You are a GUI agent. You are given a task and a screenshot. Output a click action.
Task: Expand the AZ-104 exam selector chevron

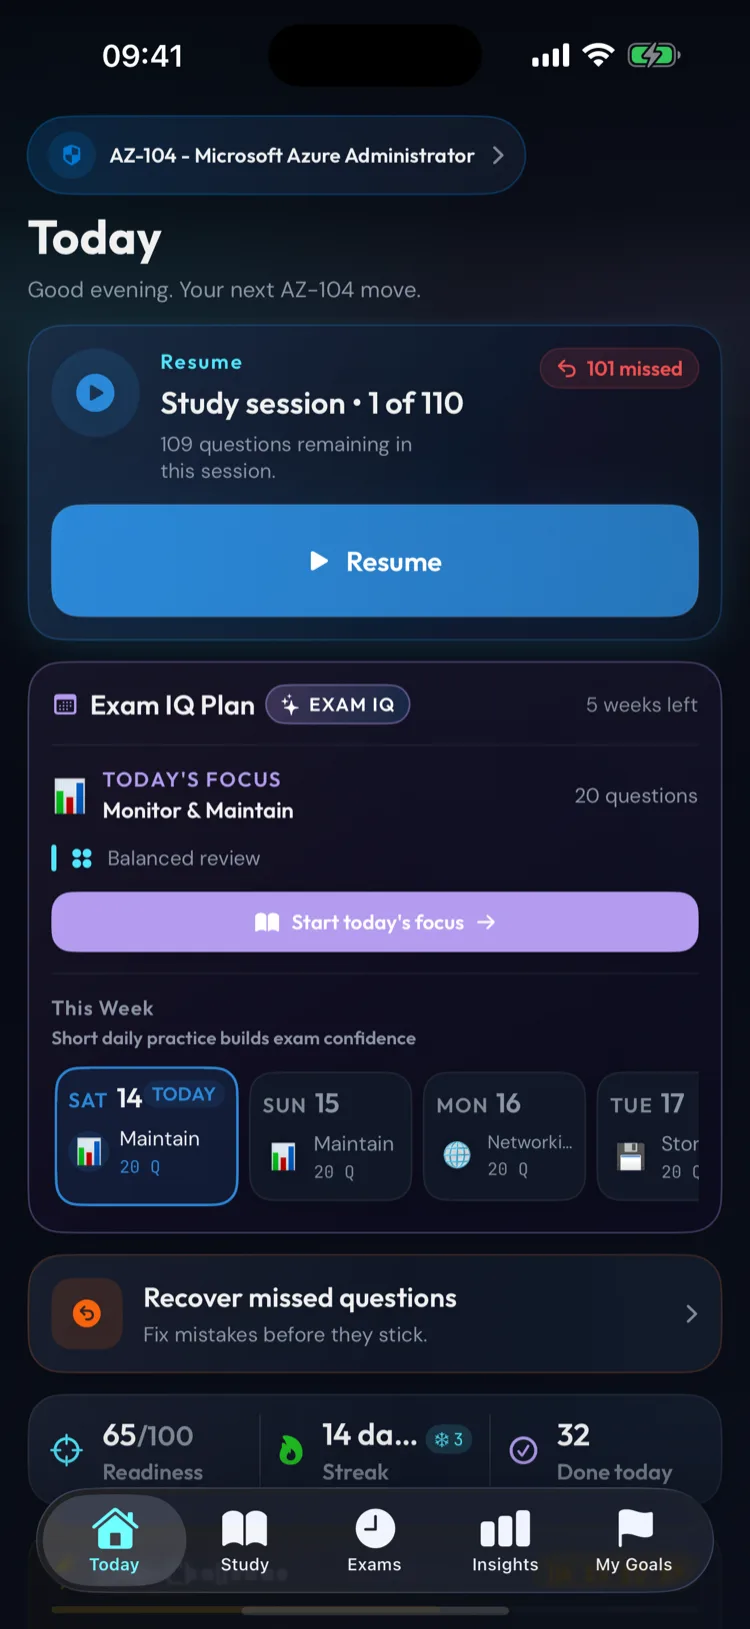(499, 155)
